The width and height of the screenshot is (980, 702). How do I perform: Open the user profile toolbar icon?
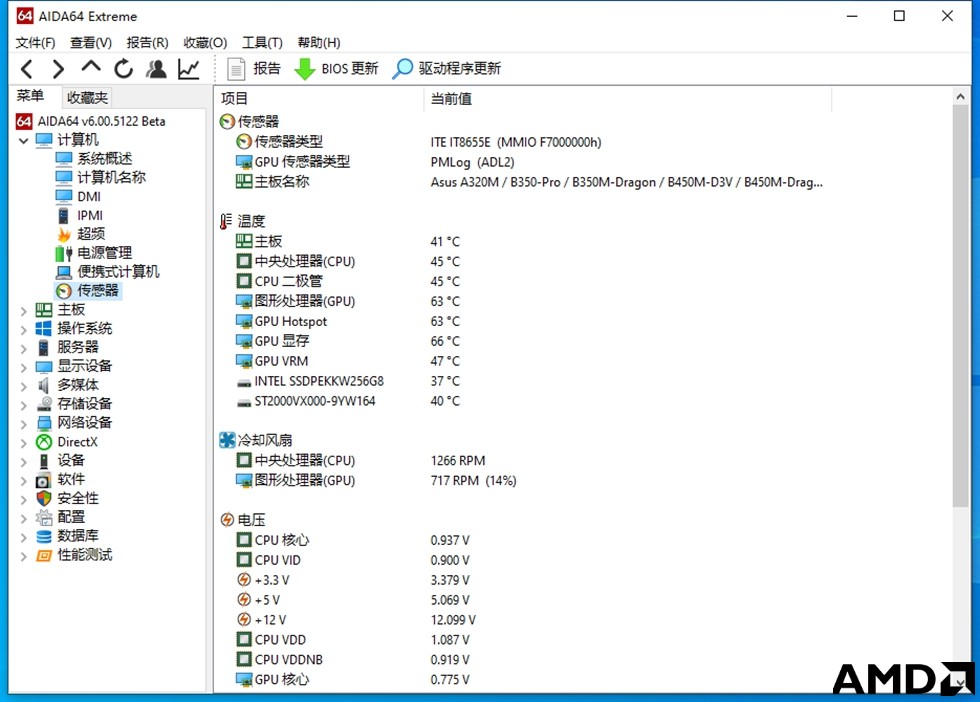pos(156,69)
